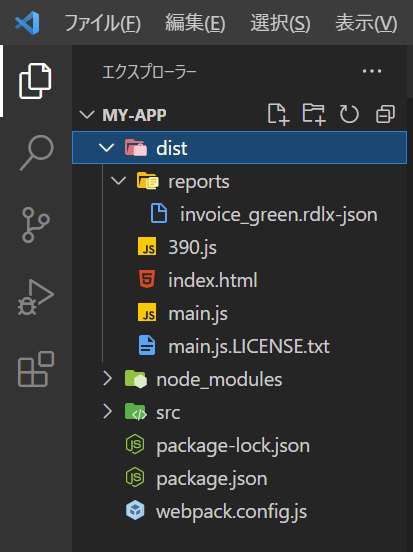Open the ファイル(F) menu
The image size is (413, 552).
tap(102, 23)
